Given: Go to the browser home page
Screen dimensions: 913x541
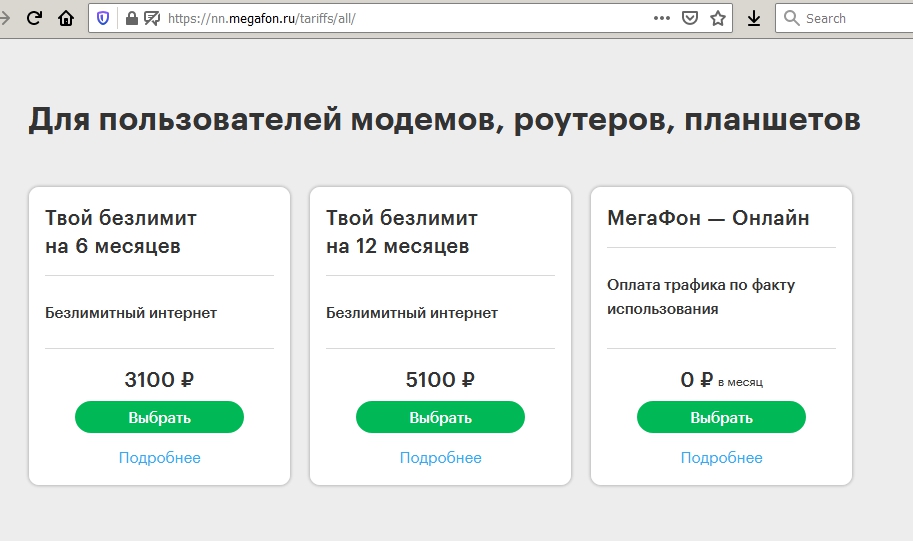Looking at the screenshot, I should [x=66, y=18].
